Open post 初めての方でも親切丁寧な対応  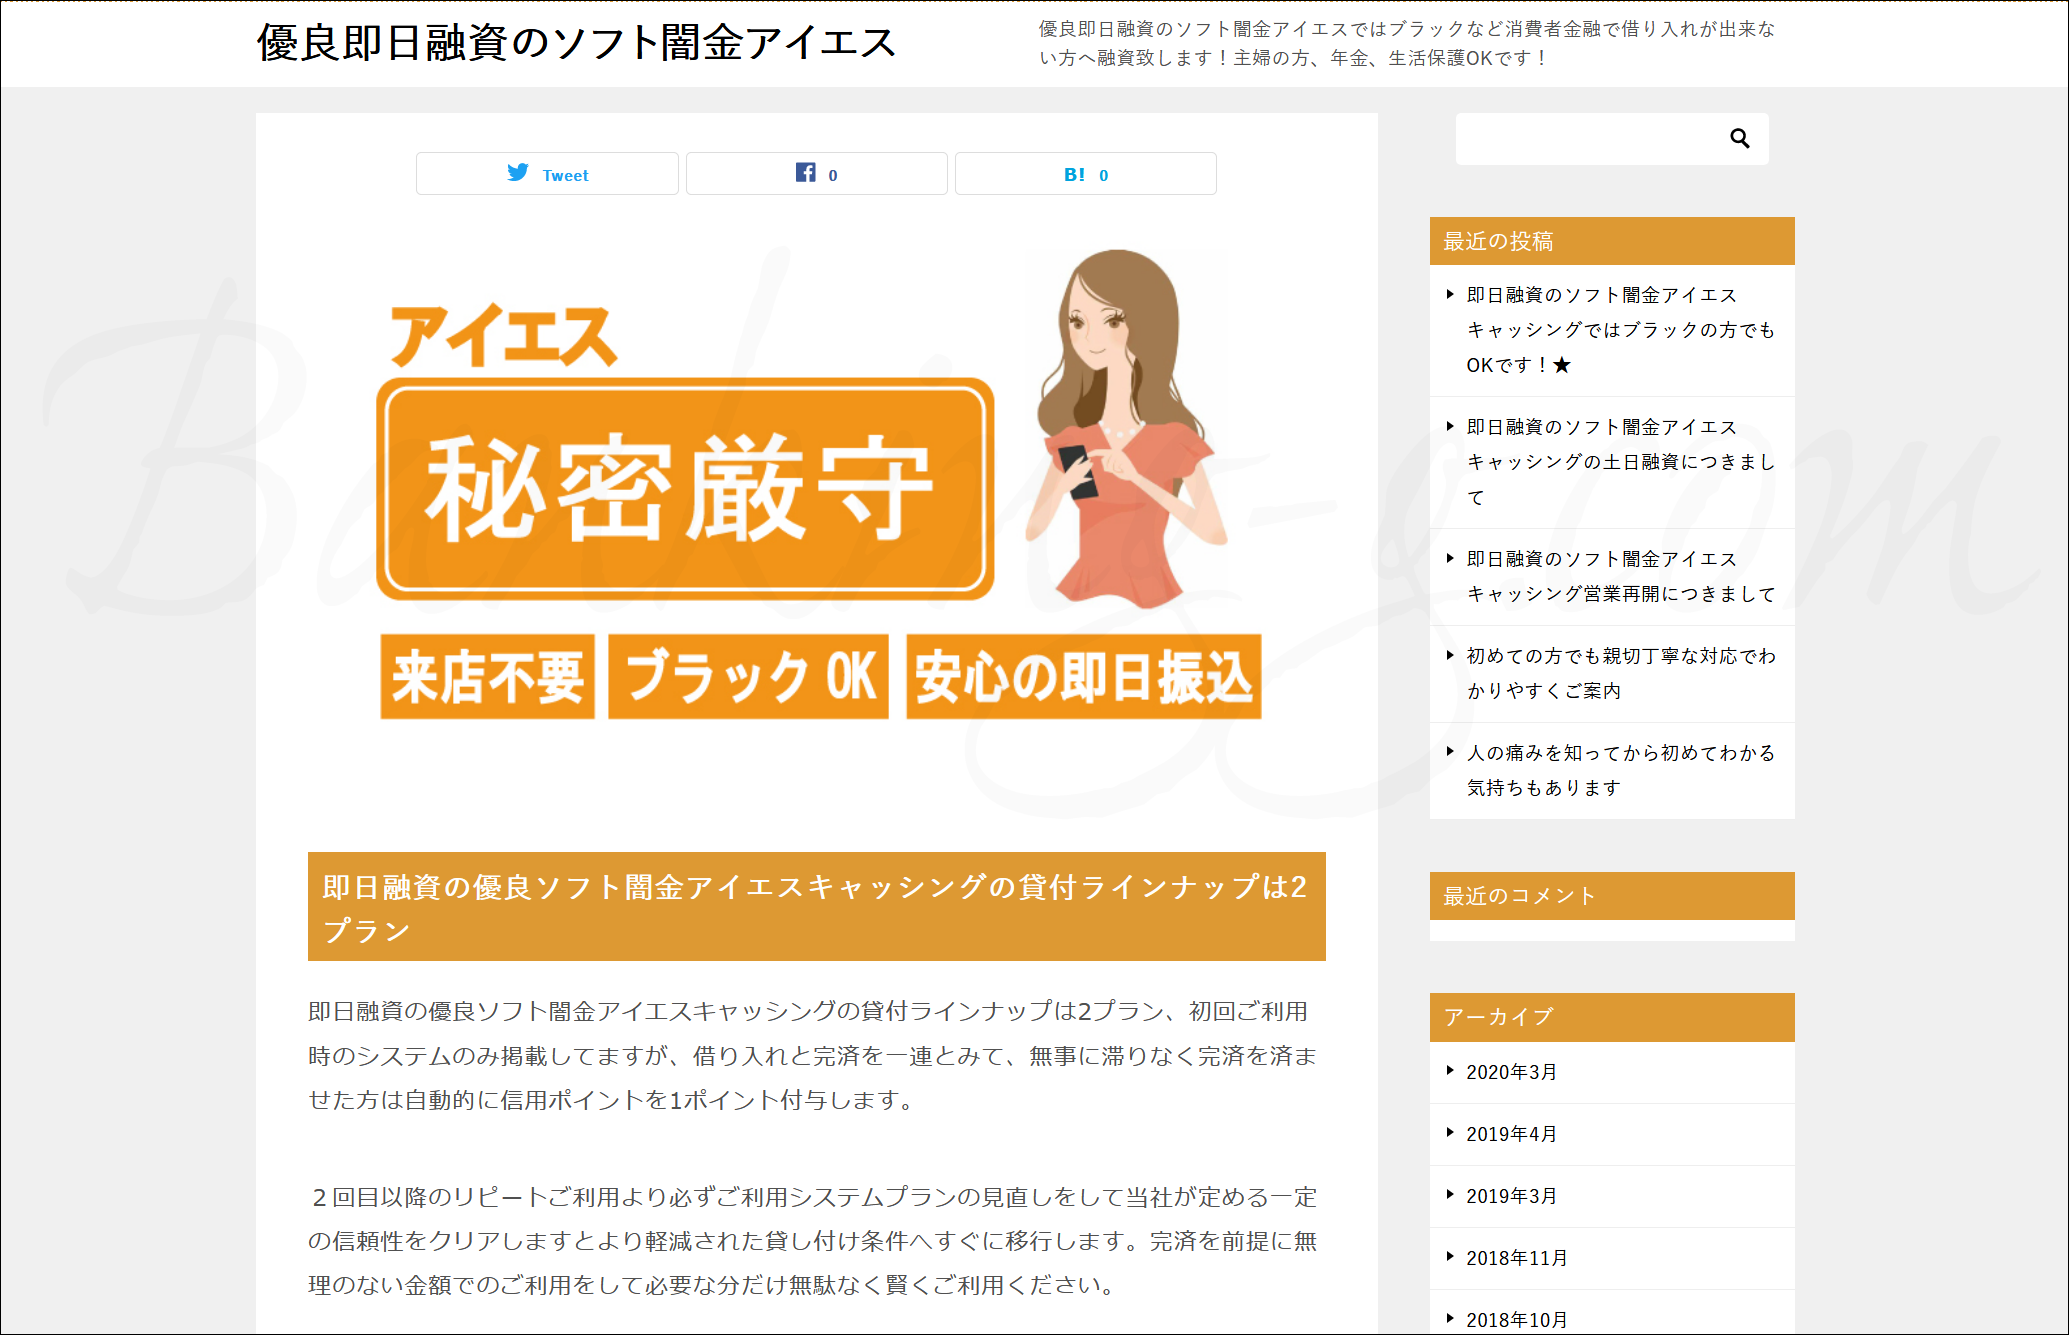[x=1619, y=673]
